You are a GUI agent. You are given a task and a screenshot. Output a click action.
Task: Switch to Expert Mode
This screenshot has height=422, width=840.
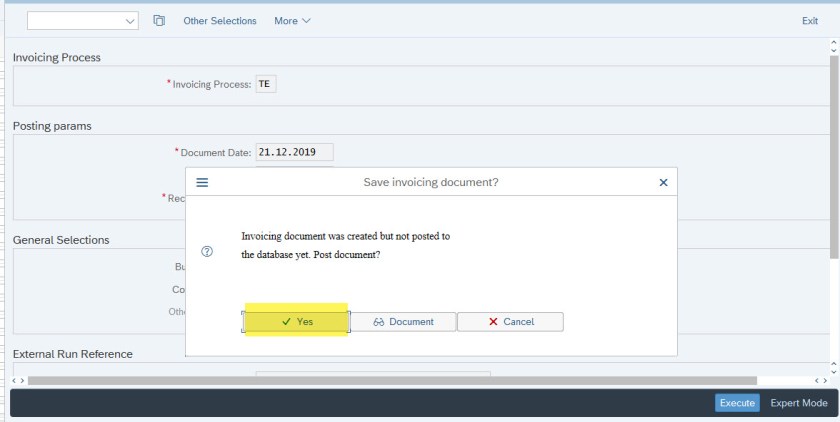coord(799,403)
